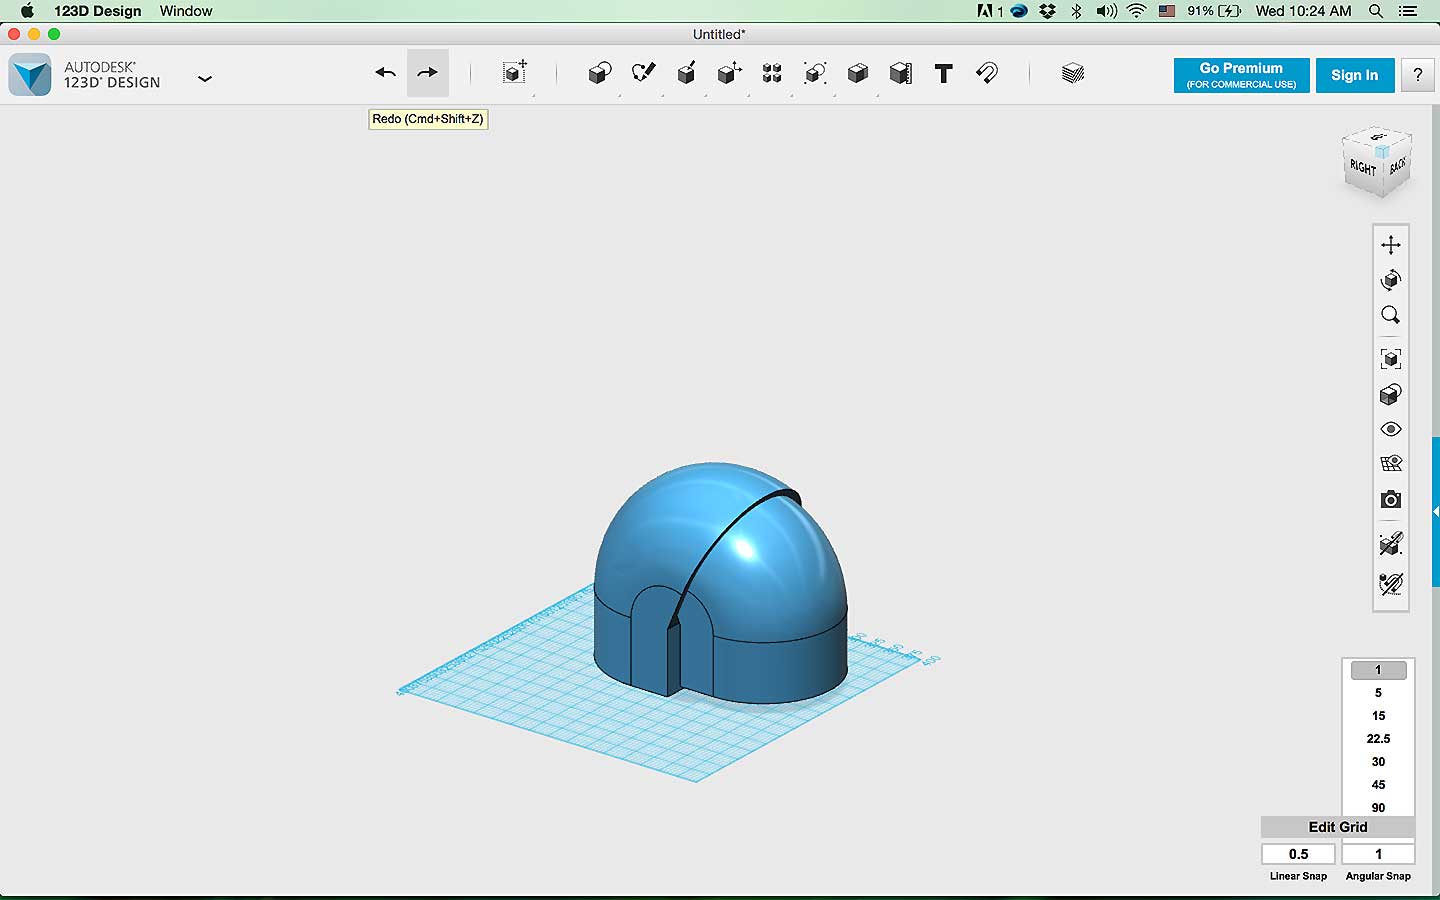Open Spotlight search in menu bar
1440x900 pixels.
point(1376,11)
